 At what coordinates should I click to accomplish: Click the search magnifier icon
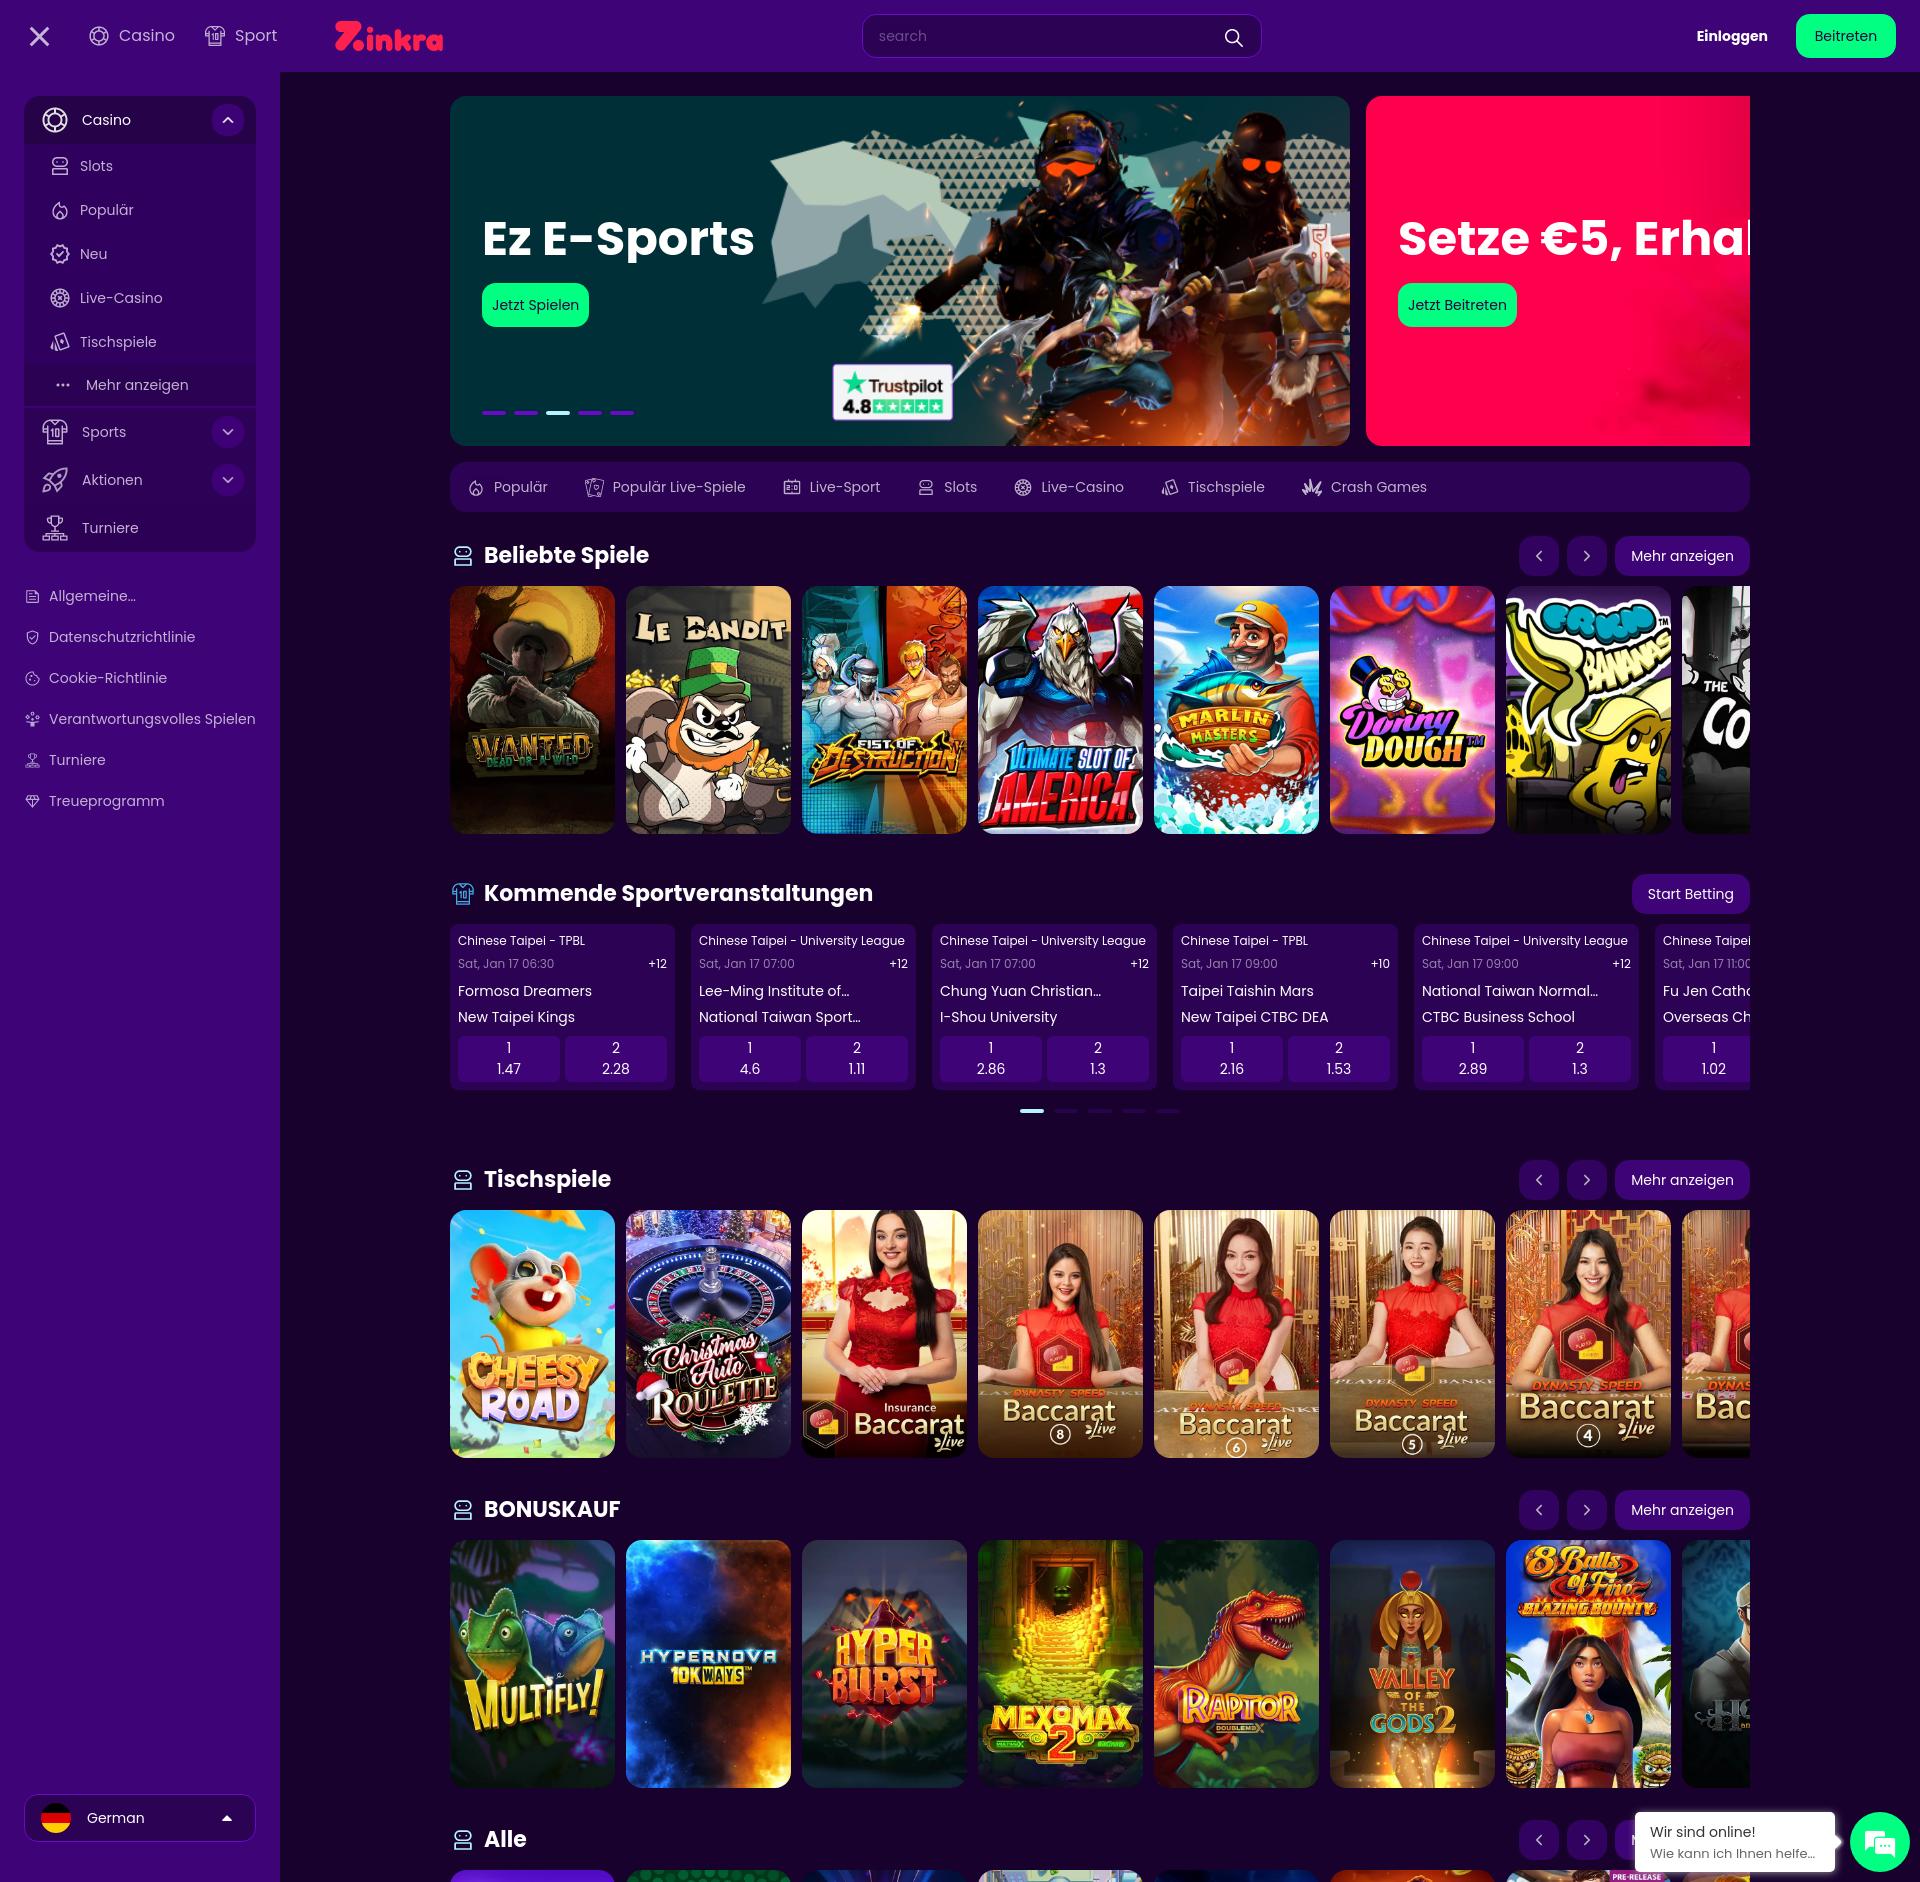tap(1233, 37)
